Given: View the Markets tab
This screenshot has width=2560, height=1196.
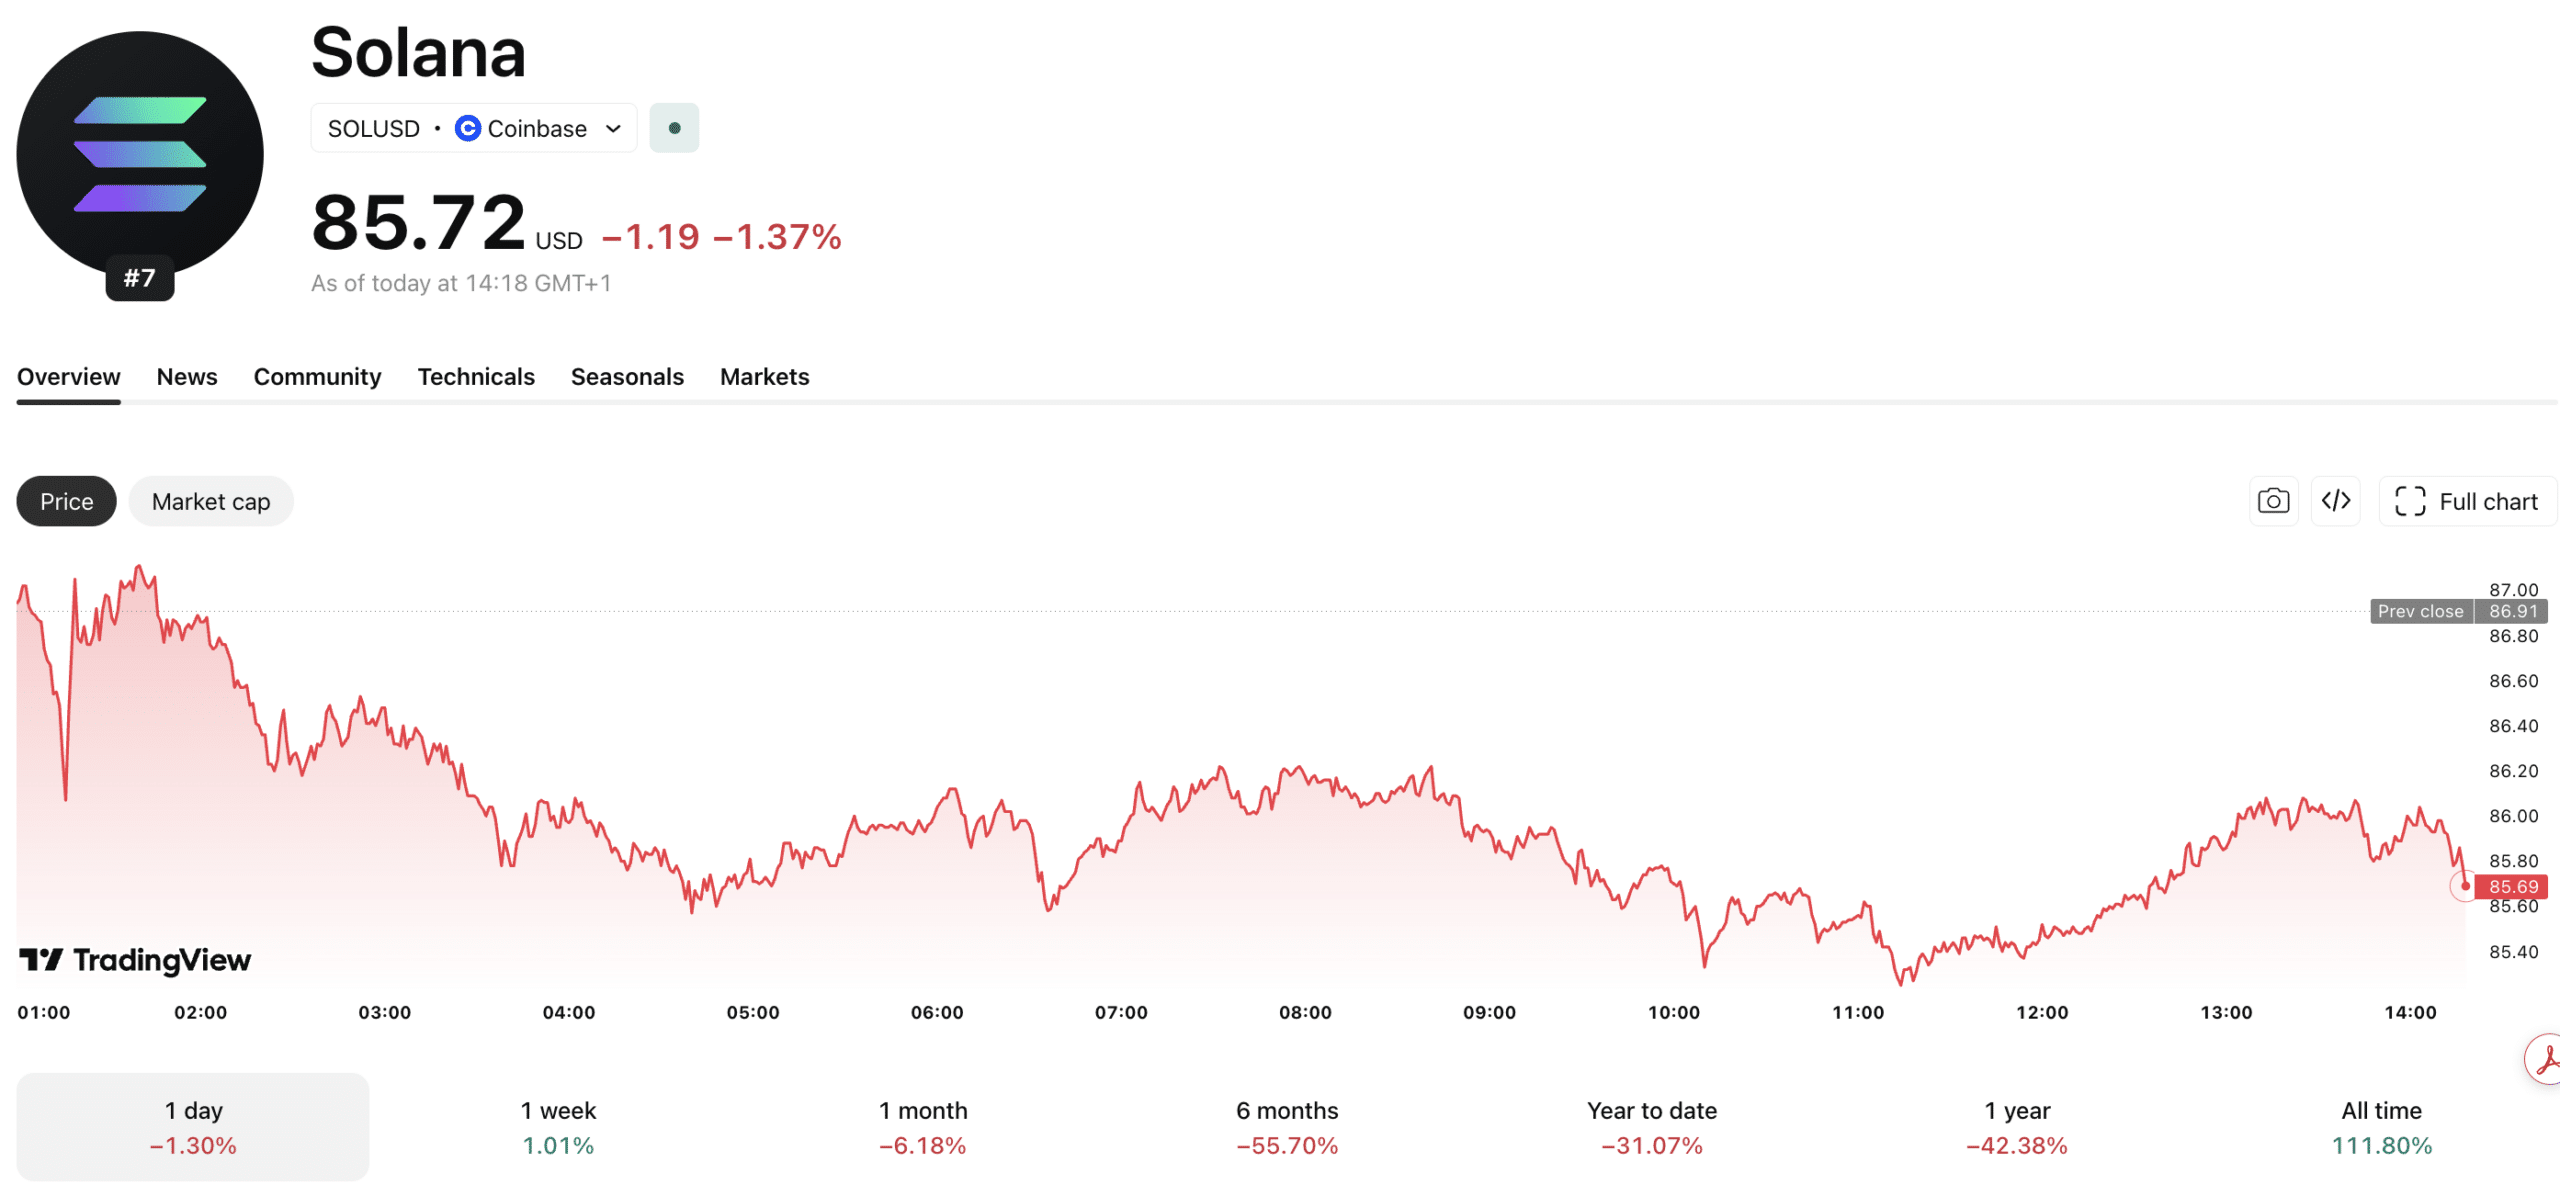Looking at the screenshot, I should pyautogui.click(x=764, y=377).
